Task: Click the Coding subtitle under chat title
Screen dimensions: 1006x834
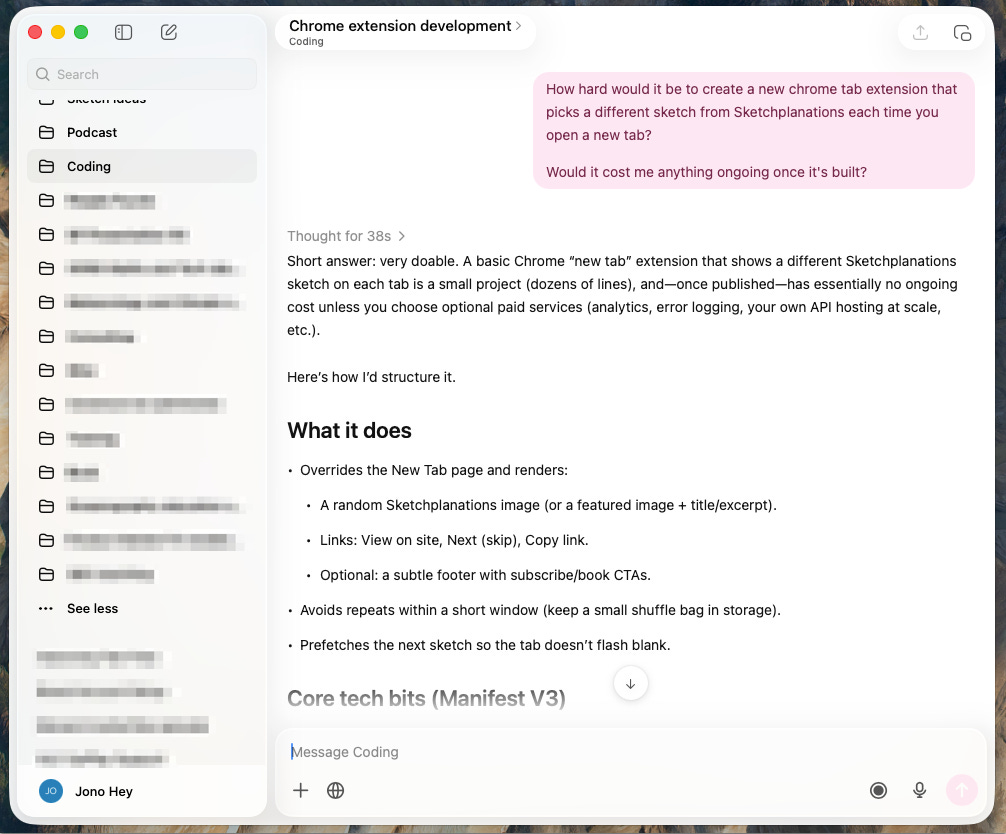Action: pos(306,42)
